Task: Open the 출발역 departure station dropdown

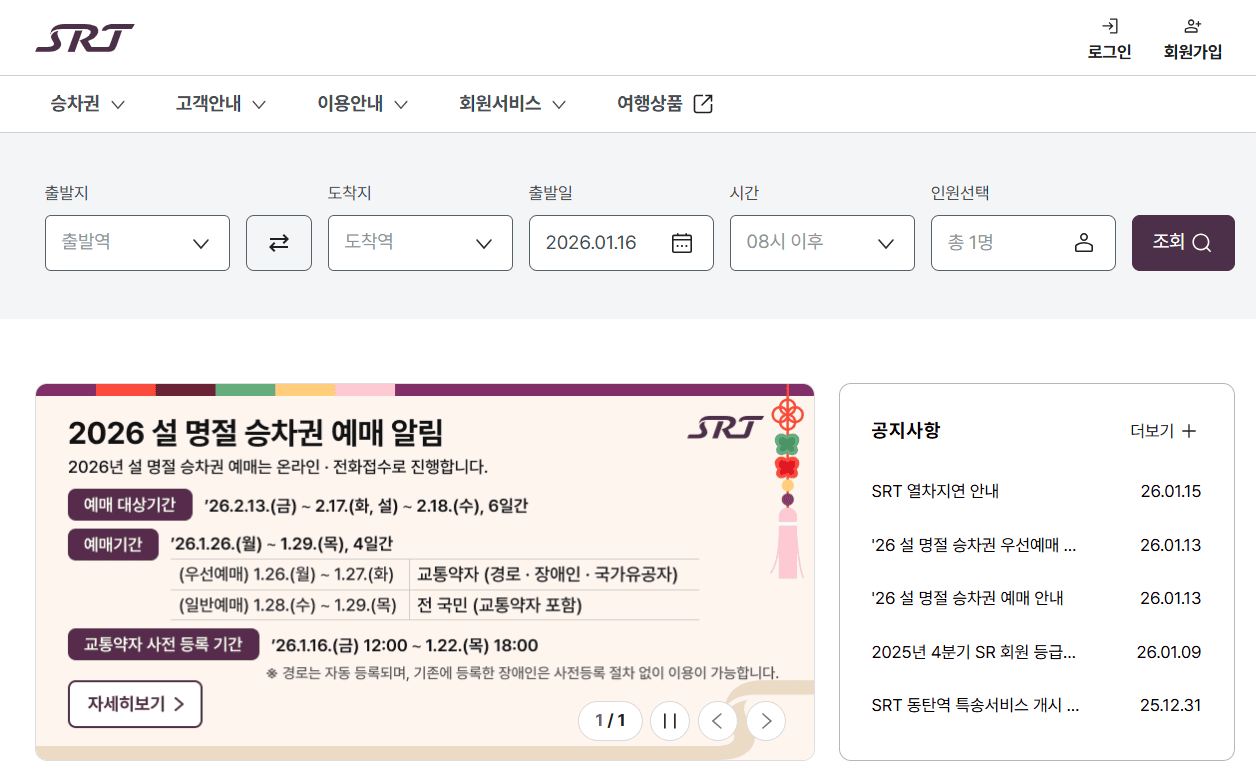Action: 137,243
